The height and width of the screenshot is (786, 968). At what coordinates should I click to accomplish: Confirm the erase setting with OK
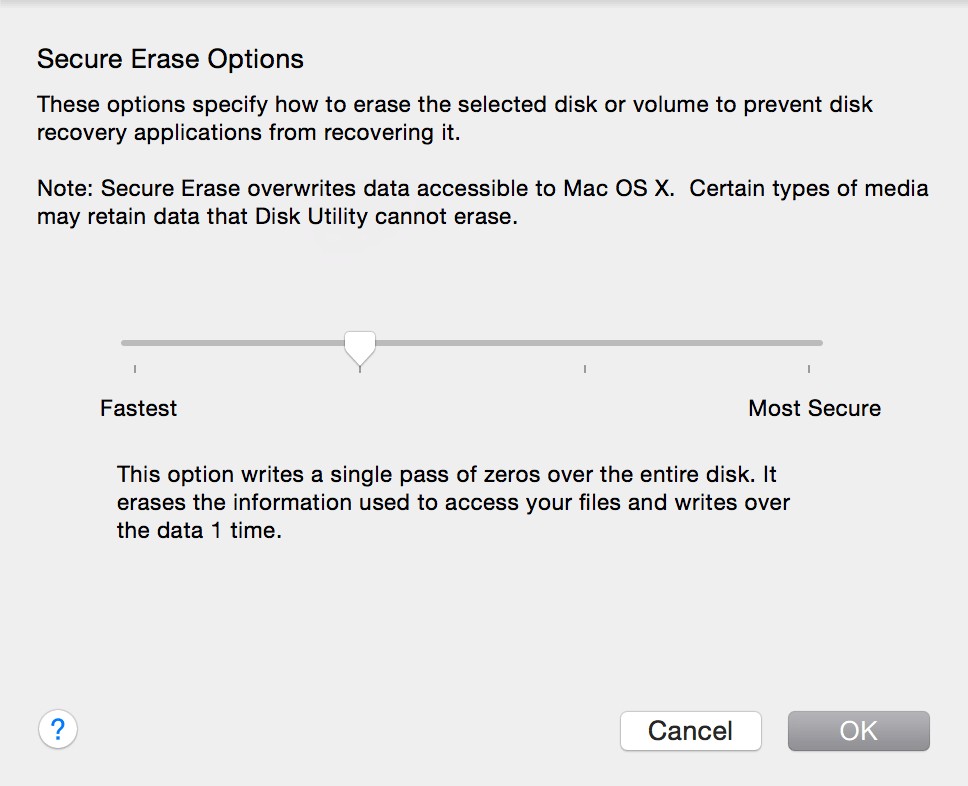point(858,730)
